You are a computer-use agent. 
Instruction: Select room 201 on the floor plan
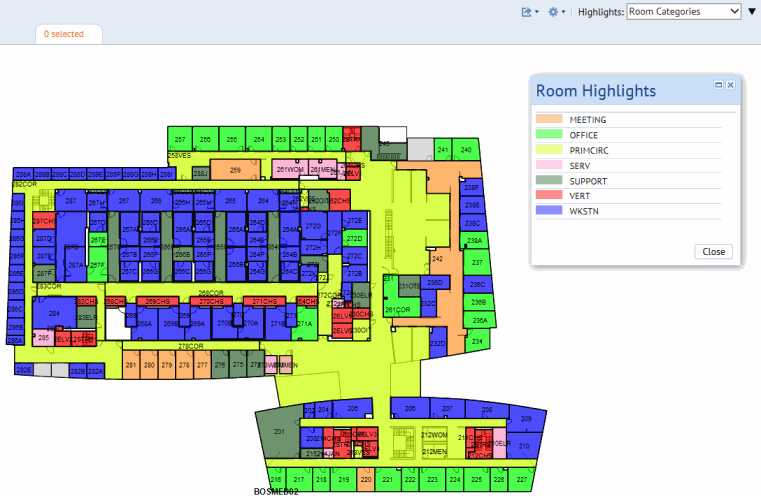click(x=279, y=431)
